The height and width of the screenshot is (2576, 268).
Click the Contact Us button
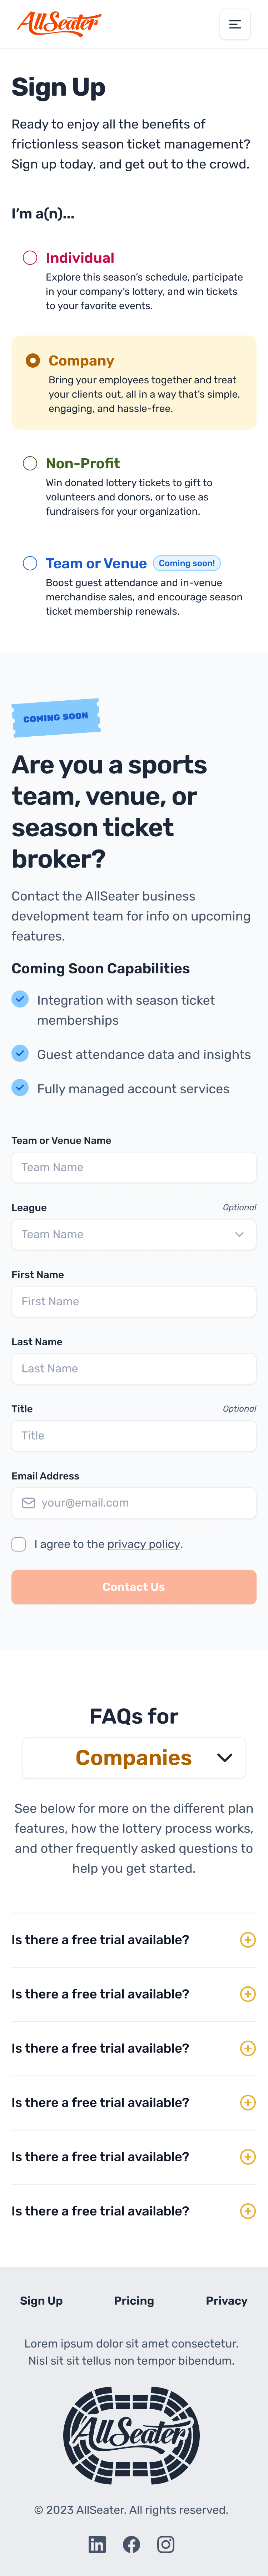click(x=134, y=1587)
